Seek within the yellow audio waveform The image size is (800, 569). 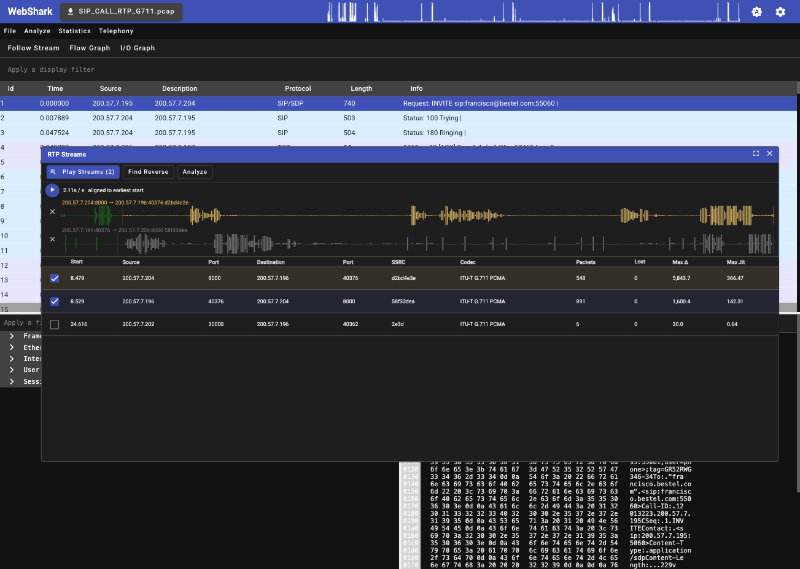(x=417, y=215)
